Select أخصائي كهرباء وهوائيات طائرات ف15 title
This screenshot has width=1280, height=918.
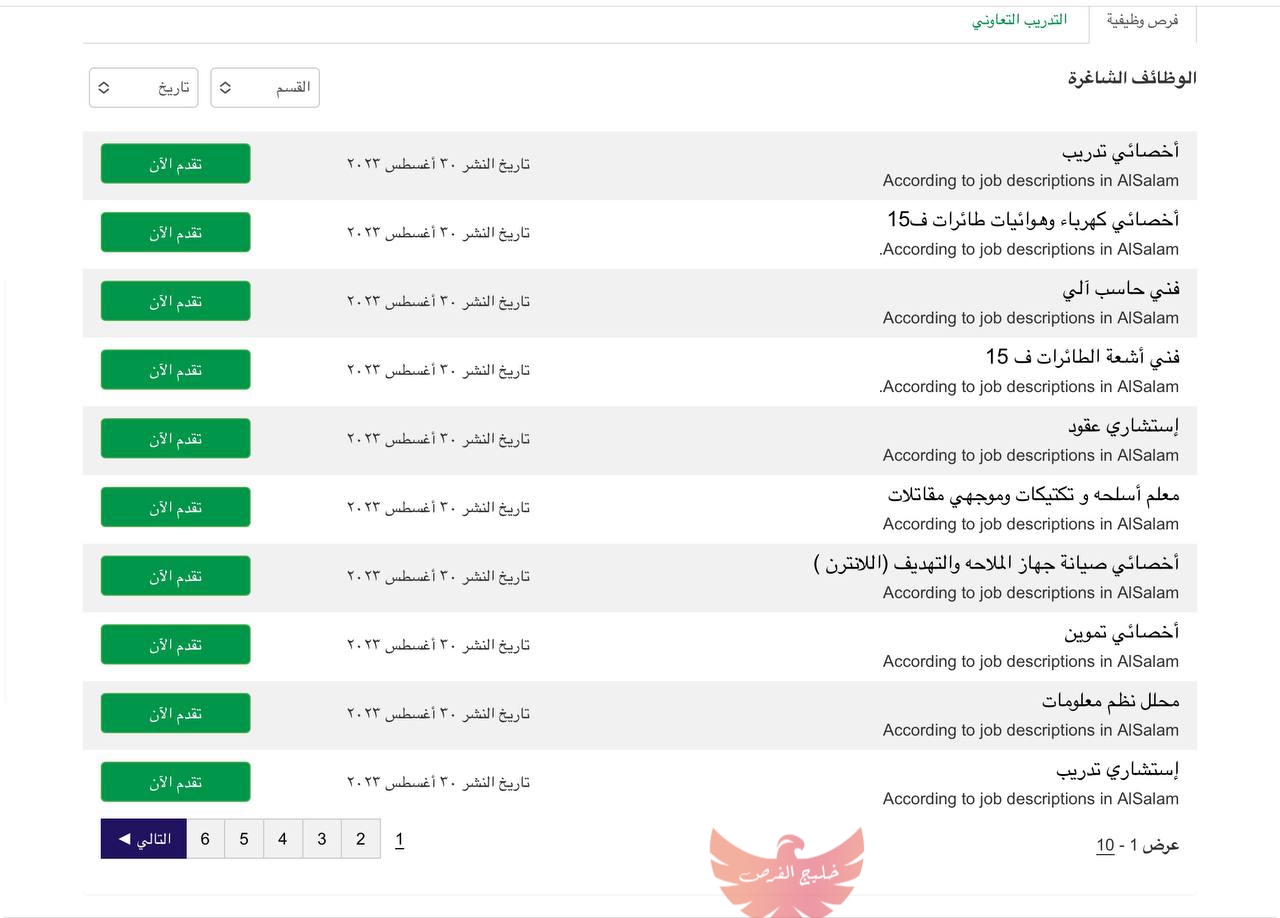click(1033, 220)
